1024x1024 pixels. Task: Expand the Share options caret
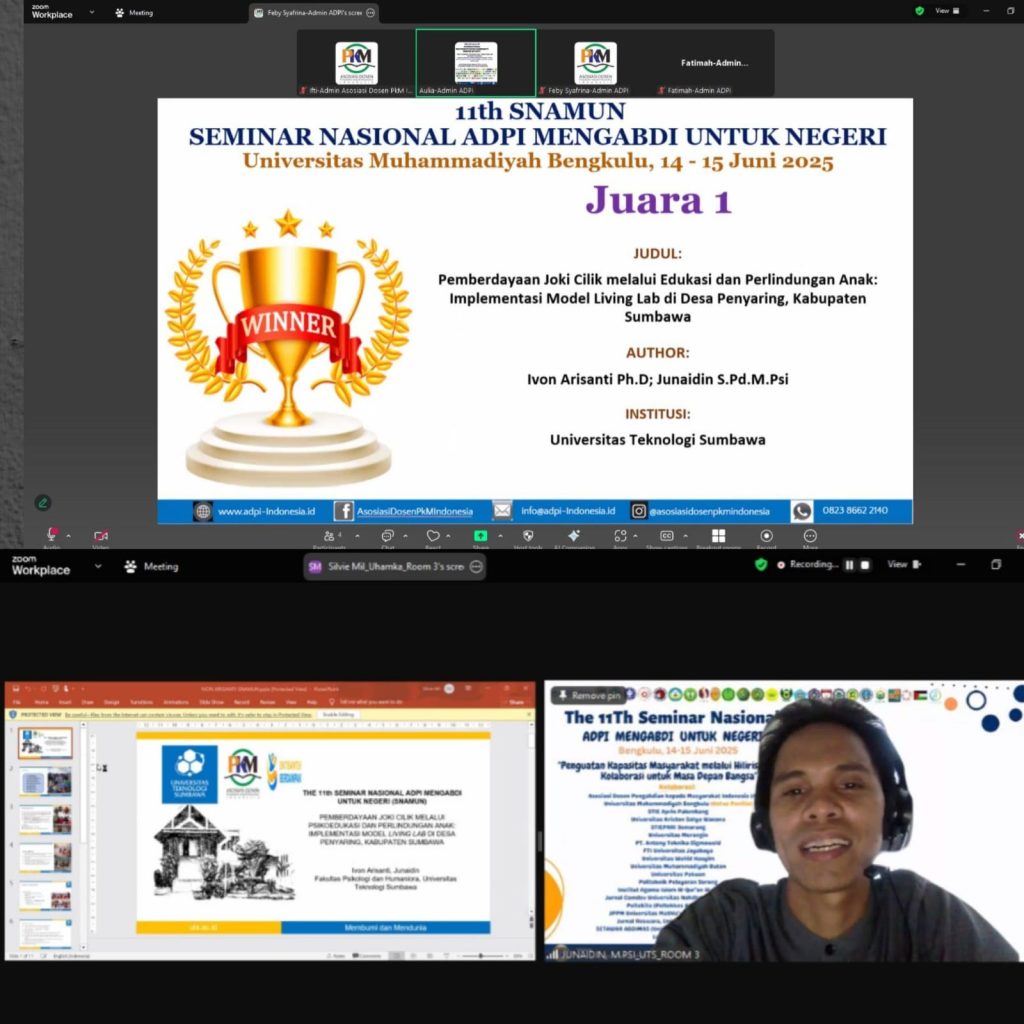coord(500,536)
